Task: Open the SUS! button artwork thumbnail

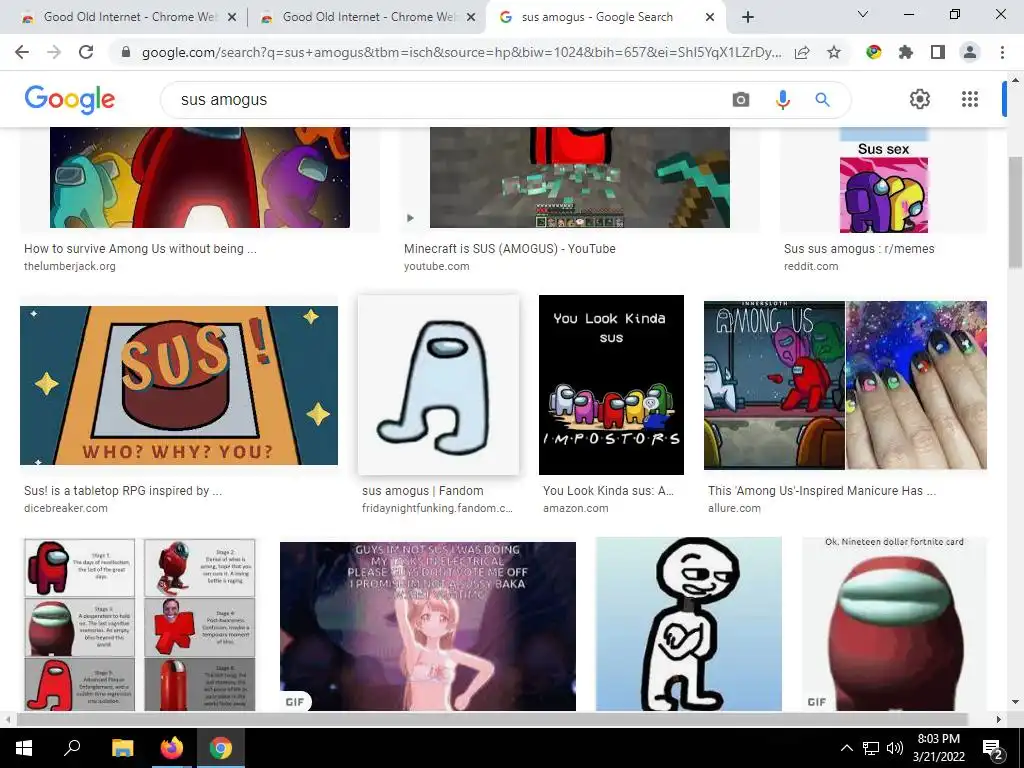Action: (x=179, y=385)
